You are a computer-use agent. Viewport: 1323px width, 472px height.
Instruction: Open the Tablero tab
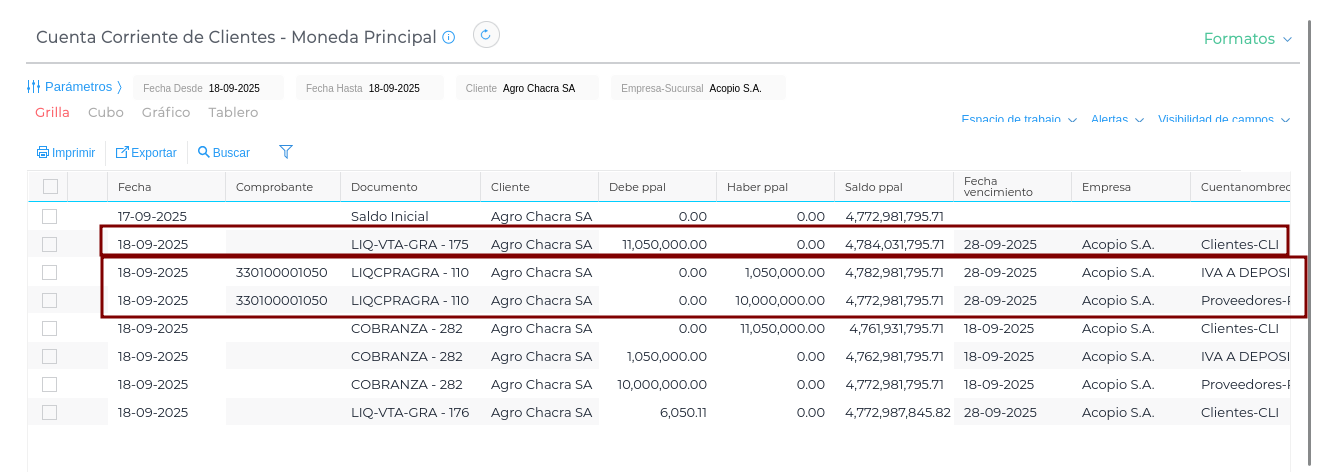[x=233, y=113]
